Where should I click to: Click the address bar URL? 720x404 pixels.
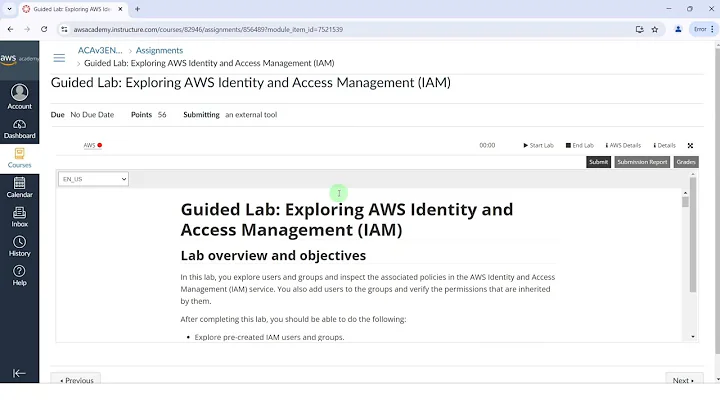(x=208, y=29)
